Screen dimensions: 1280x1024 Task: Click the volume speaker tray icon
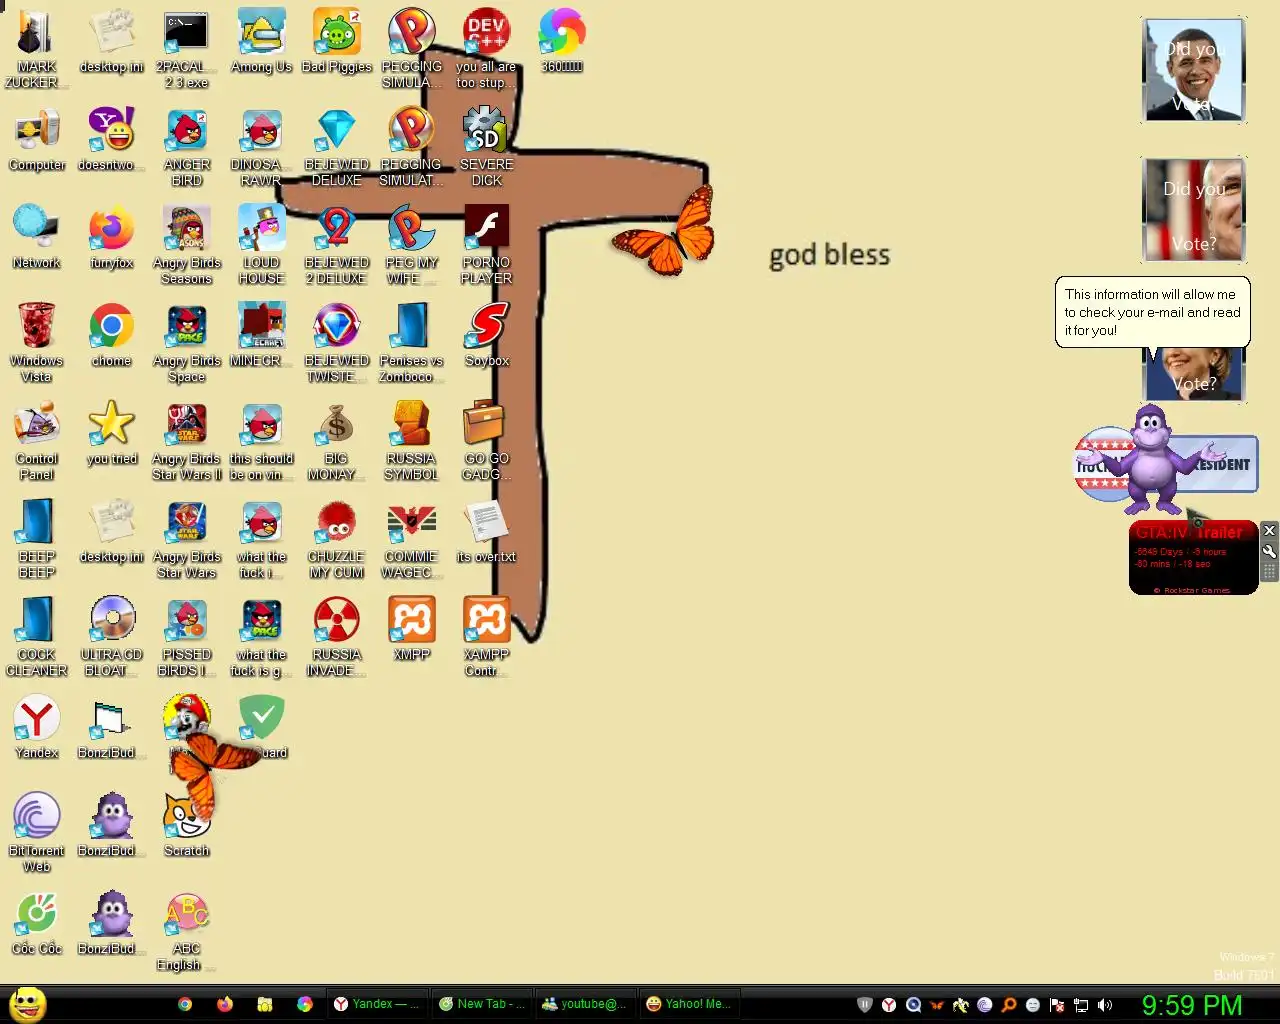[1105, 1005]
